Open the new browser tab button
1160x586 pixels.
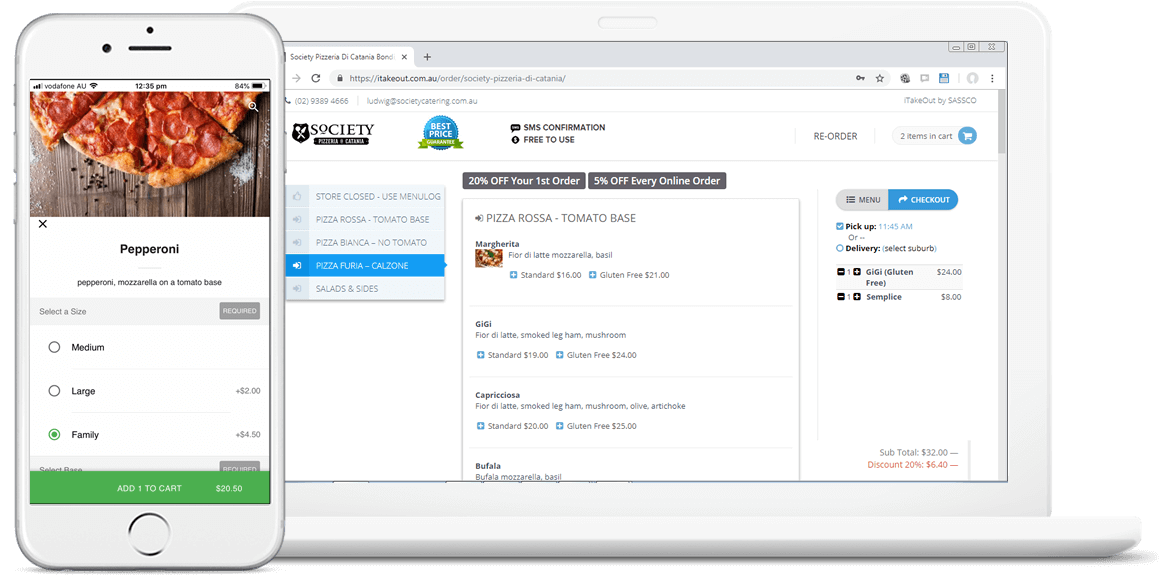427,57
